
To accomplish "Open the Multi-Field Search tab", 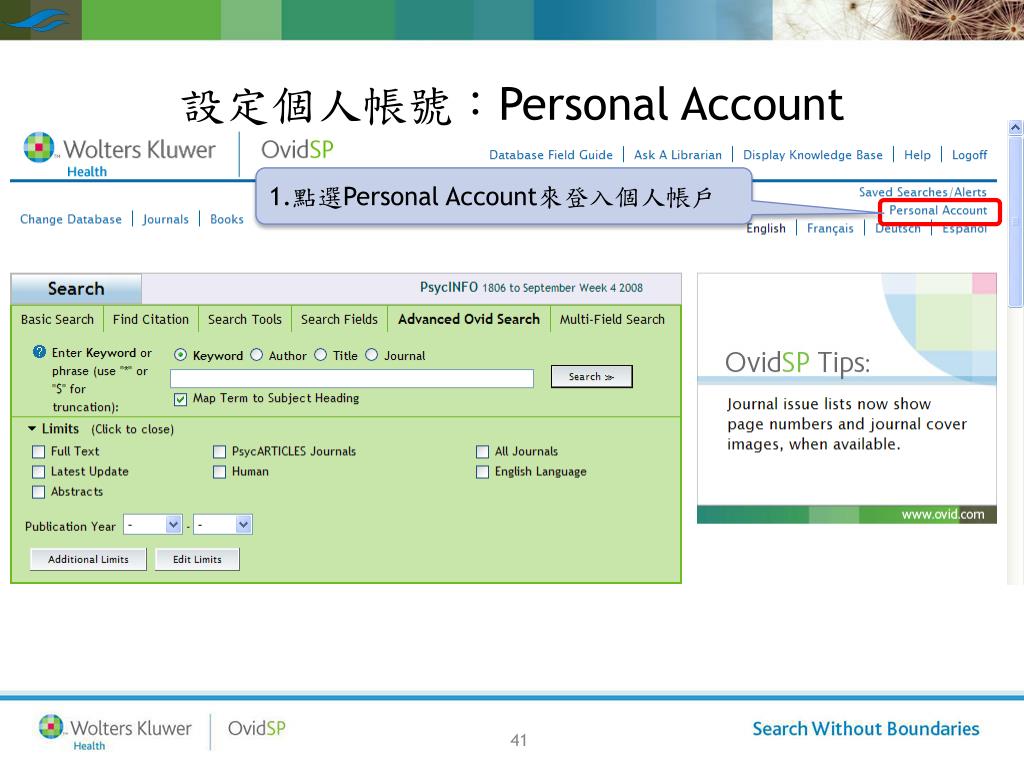I will [612, 319].
